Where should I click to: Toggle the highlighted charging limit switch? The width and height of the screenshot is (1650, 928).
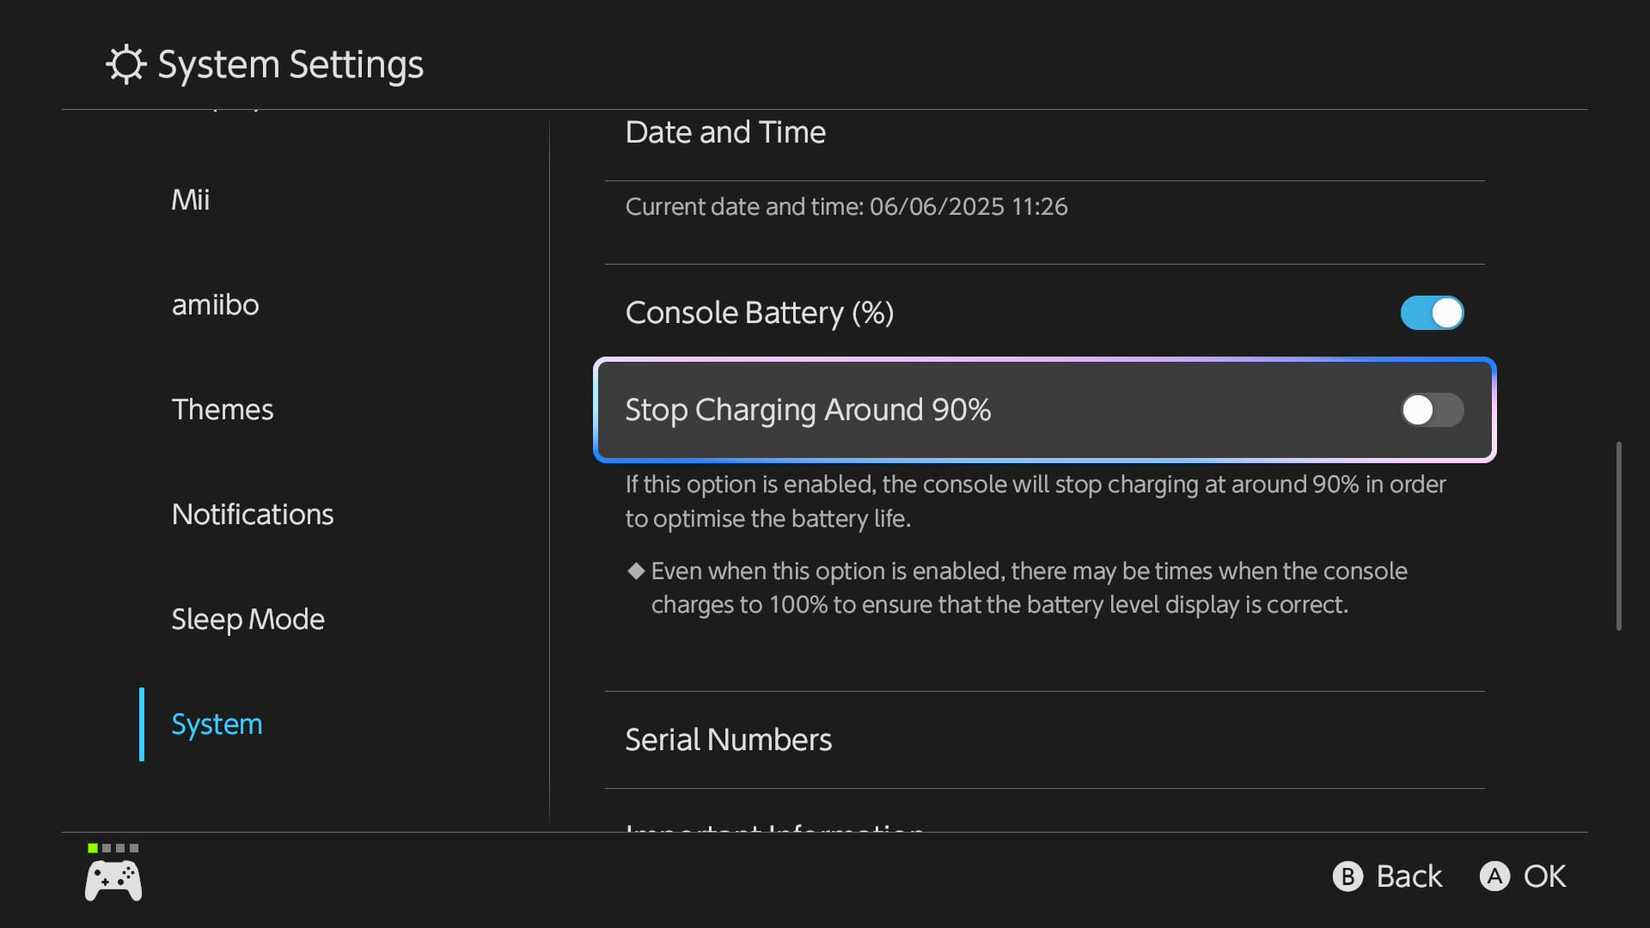[1431, 410]
